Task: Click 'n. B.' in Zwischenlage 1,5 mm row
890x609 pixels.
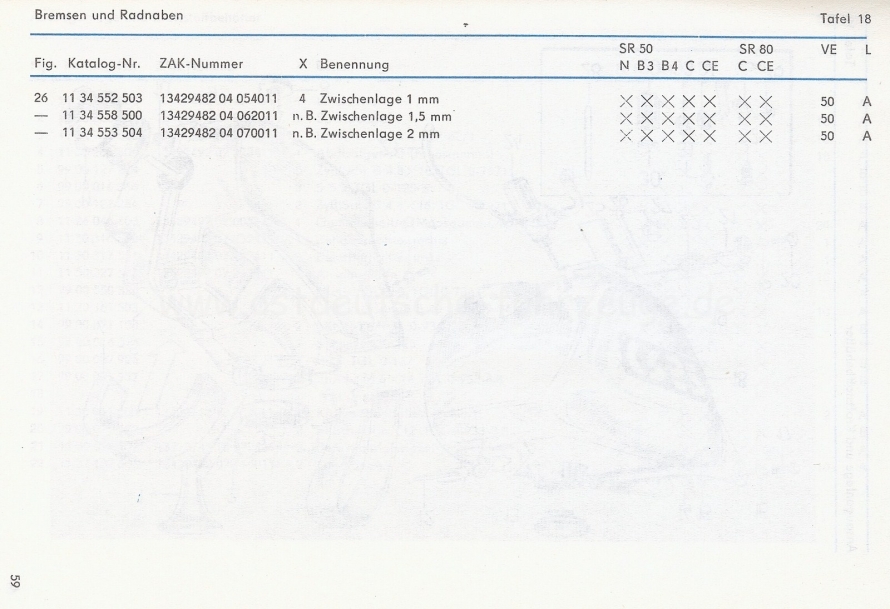Action: tap(304, 116)
